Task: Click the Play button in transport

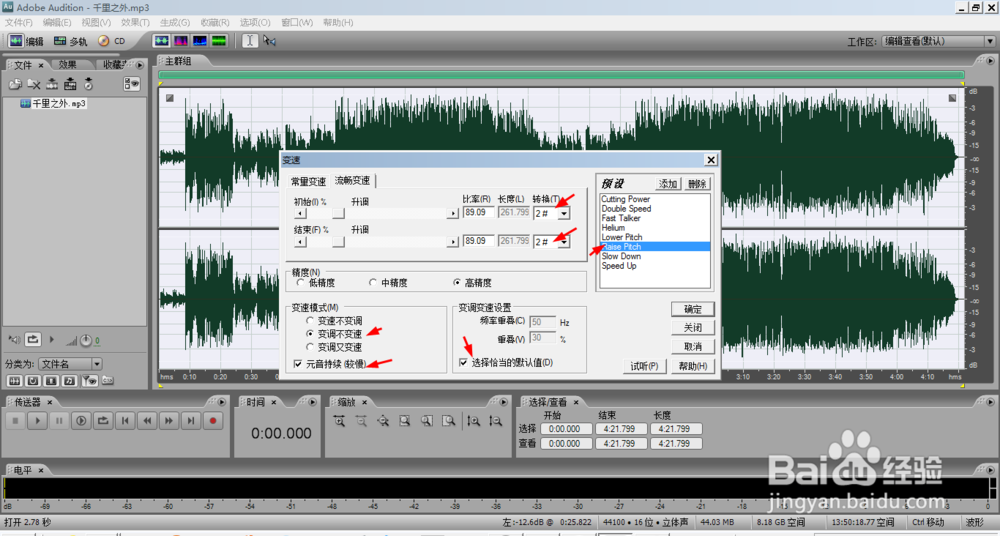Action: pos(38,421)
